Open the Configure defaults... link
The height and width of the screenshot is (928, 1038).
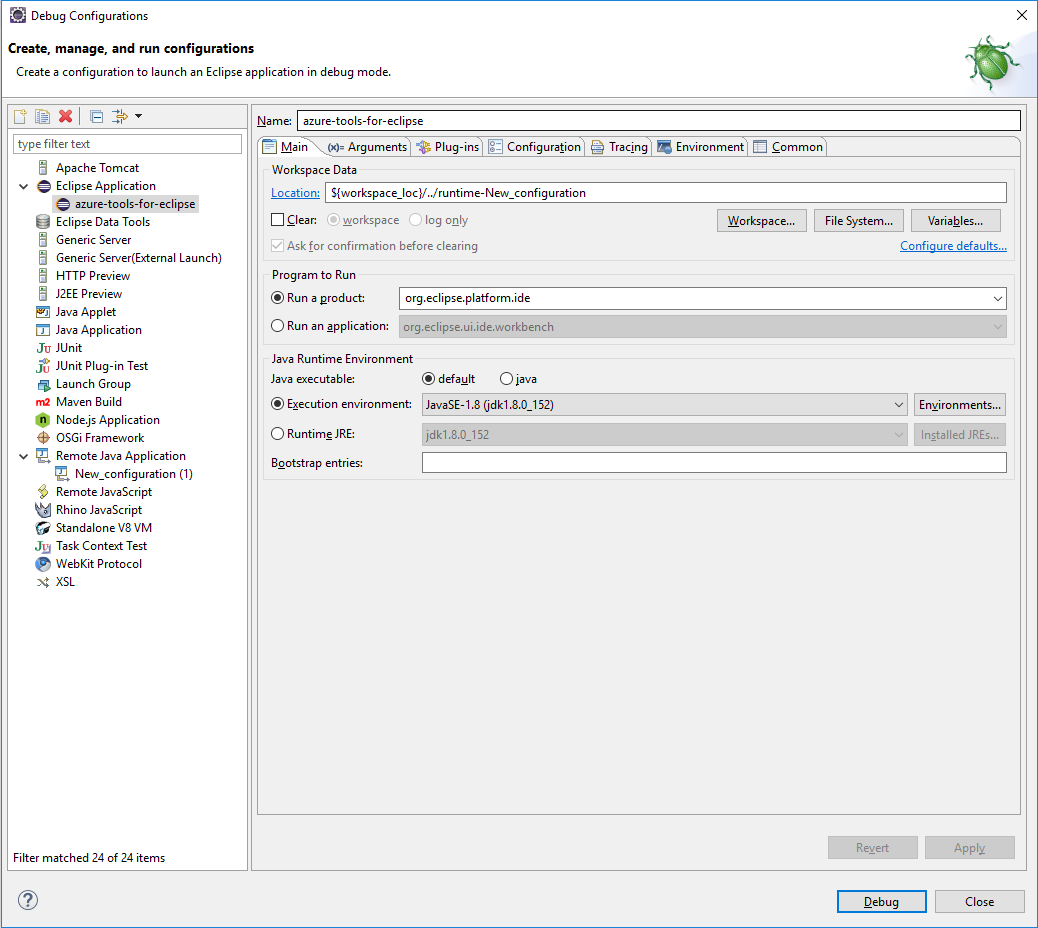pyautogui.click(x=953, y=246)
